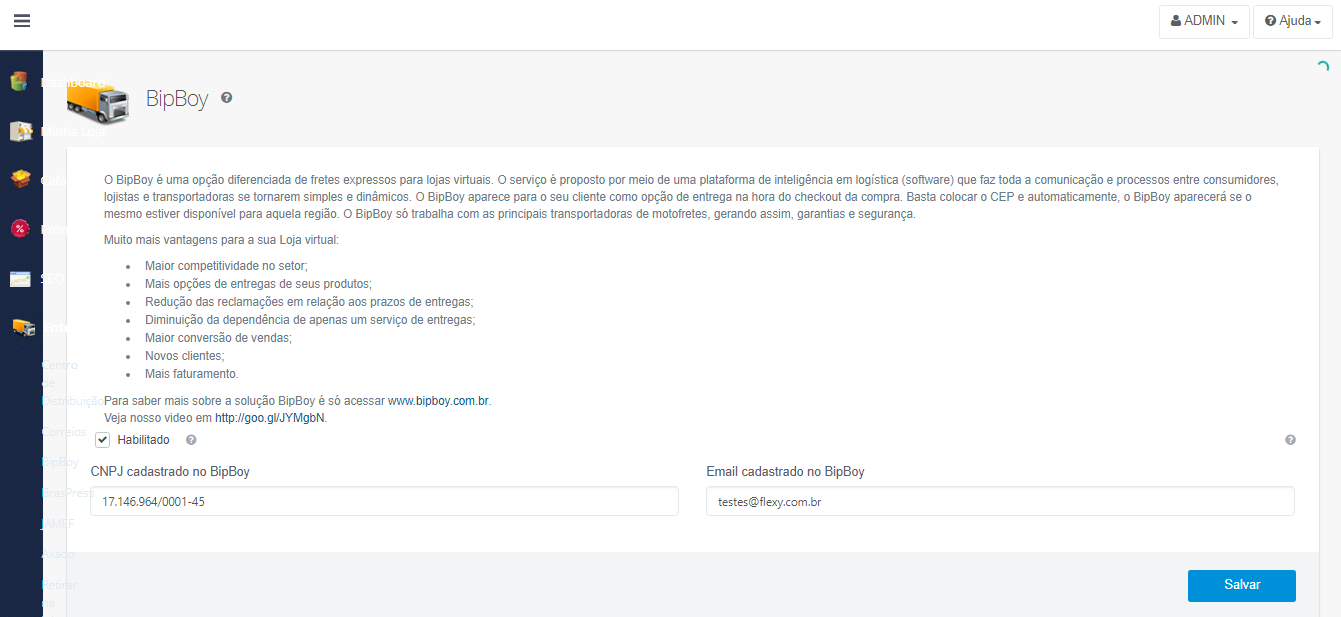Follow the www.bipboy.com.br link
Viewport: 1341px width, 617px height.
(439, 401)
